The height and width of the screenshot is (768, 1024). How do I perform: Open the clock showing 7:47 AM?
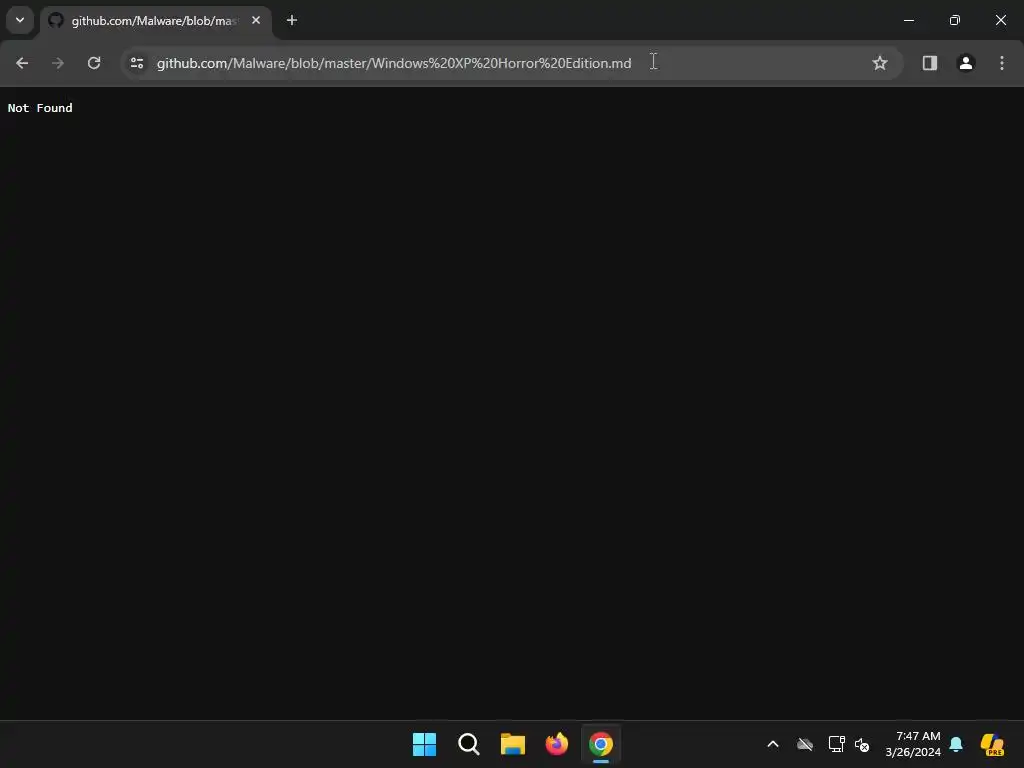point(913,744)
